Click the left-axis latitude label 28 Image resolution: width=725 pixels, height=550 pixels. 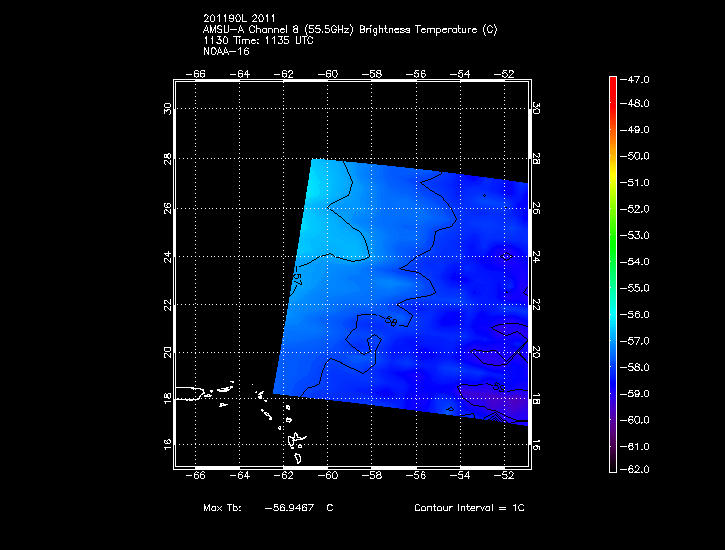167,159
